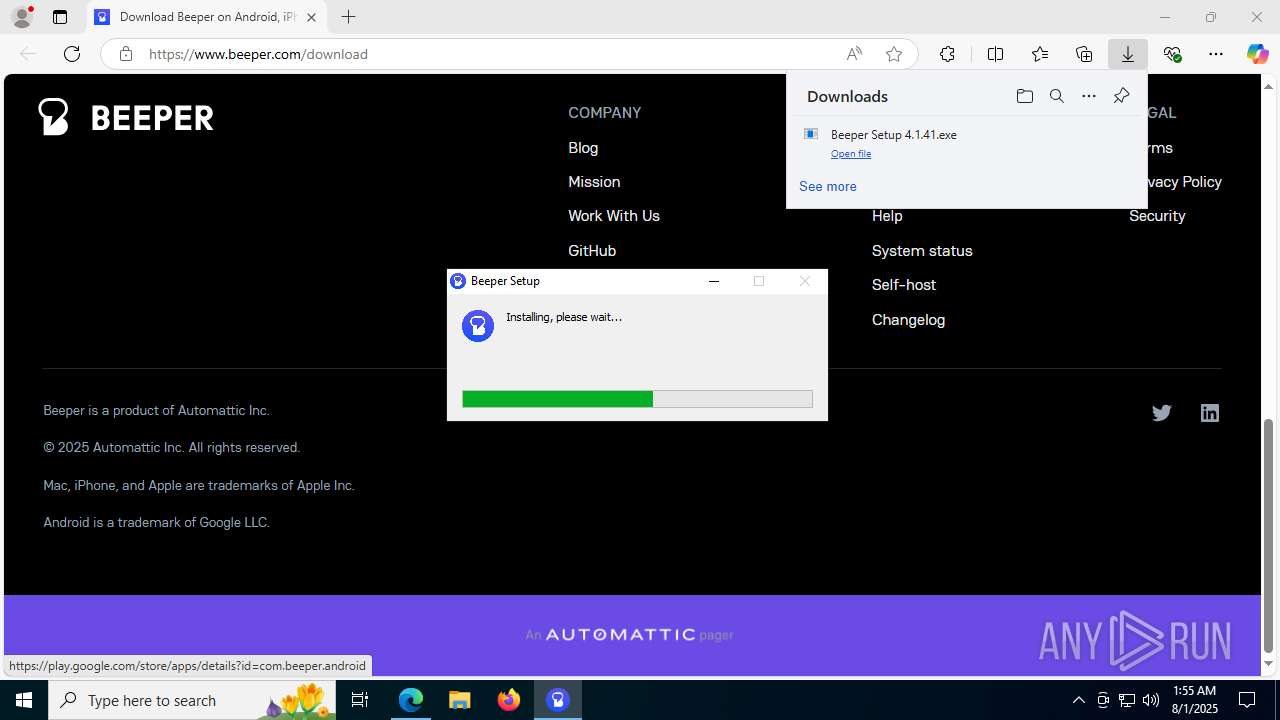The width and height of the screenshot is (1280, 720).
Task: Click Open file under Beeper Setup download
Action: 851,154
